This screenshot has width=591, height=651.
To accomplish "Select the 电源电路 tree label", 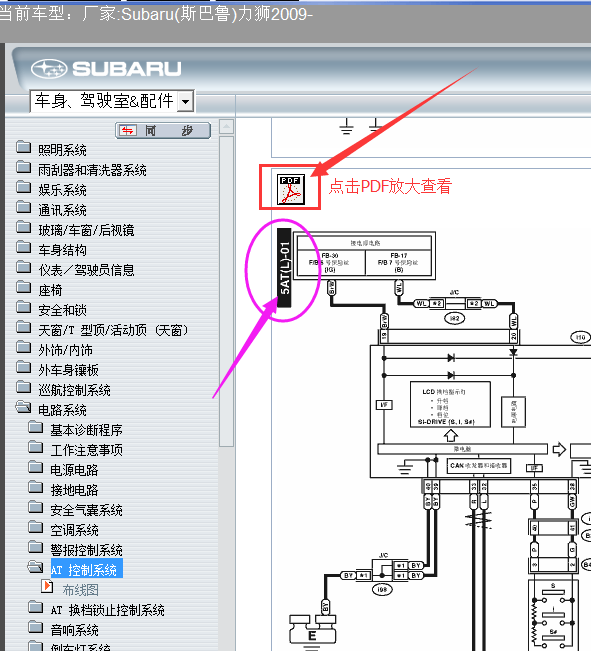I will pyautogui.click(x=74, y=470).
